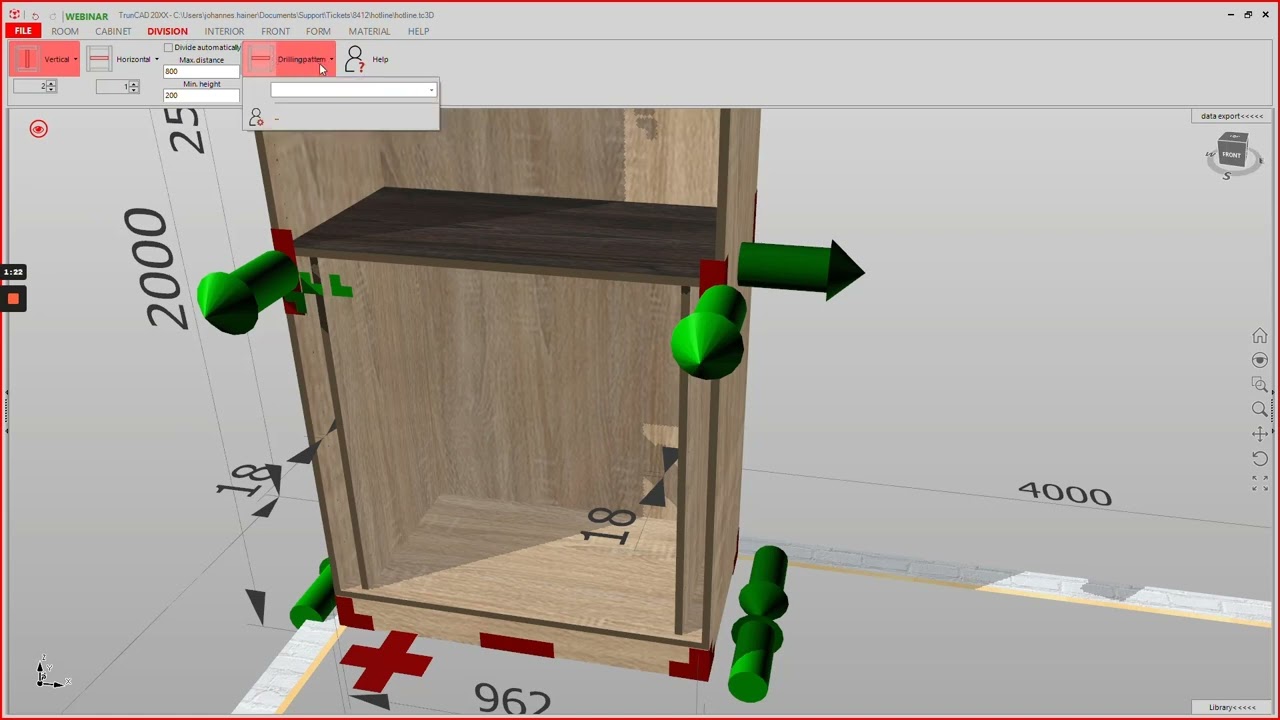Viewport: 1280px width, 720px height.
Task: Select the magnifier zoom icon
Action: pos(1260,409)
